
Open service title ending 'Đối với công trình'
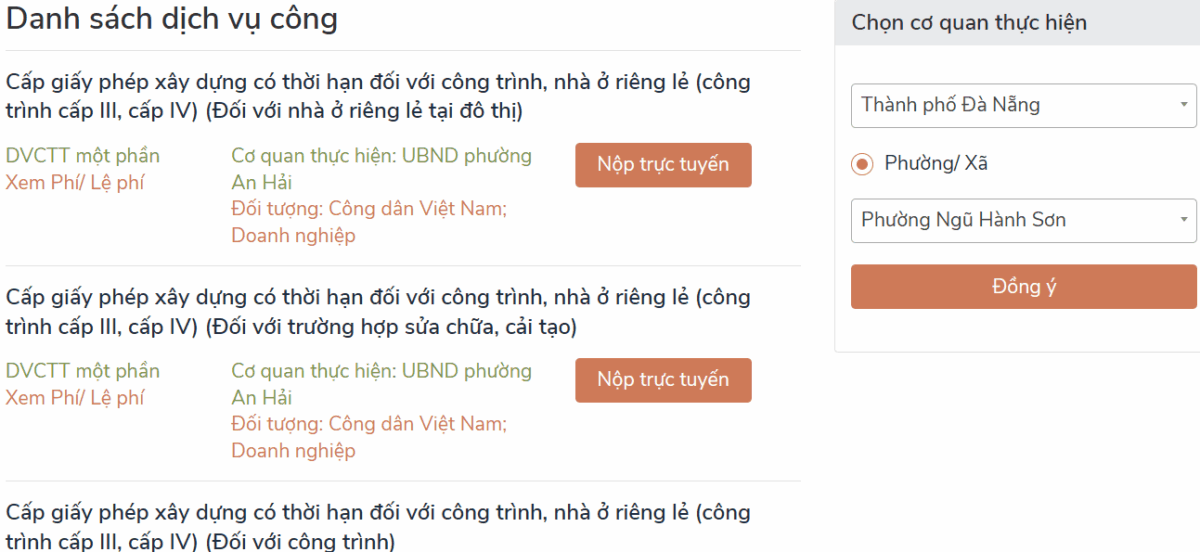pyautogui.click(x=378, y=527)
